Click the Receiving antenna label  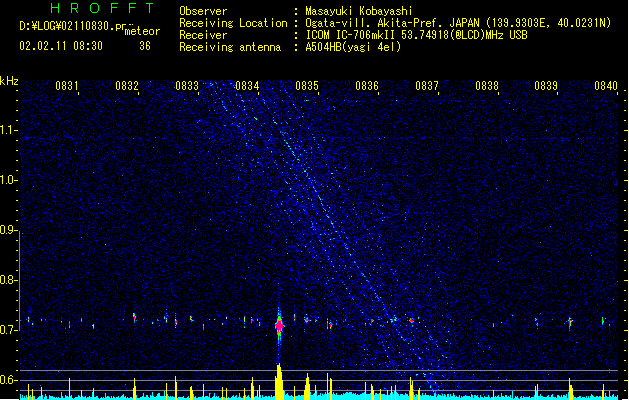[230, 47]
